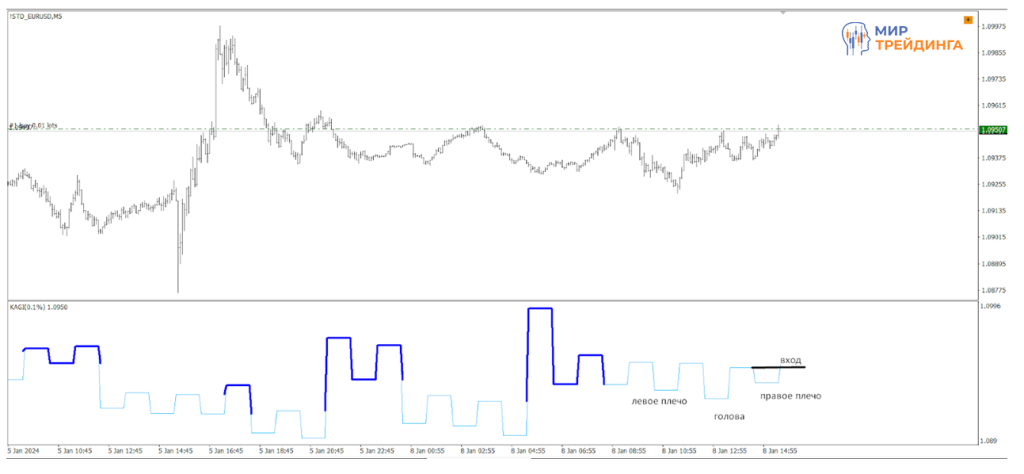
Task: Click the orange alert icon in chart corner
Action: click(x=967, y=20)
